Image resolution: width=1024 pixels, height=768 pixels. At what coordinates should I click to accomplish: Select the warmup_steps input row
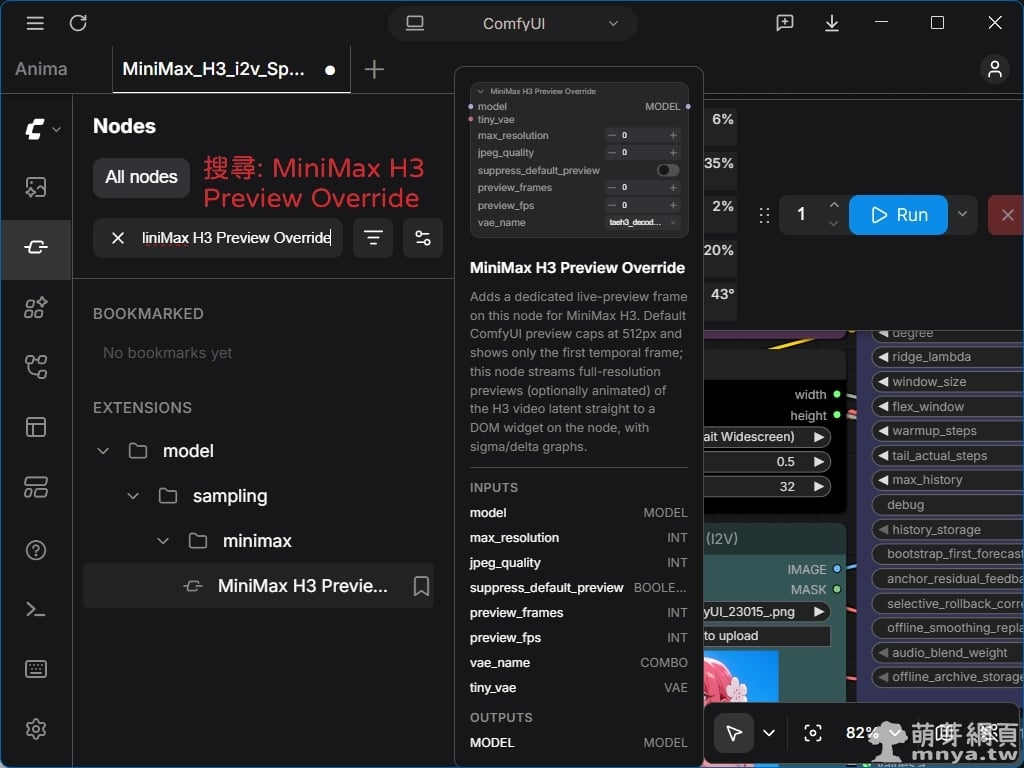(x=947, y=431)
